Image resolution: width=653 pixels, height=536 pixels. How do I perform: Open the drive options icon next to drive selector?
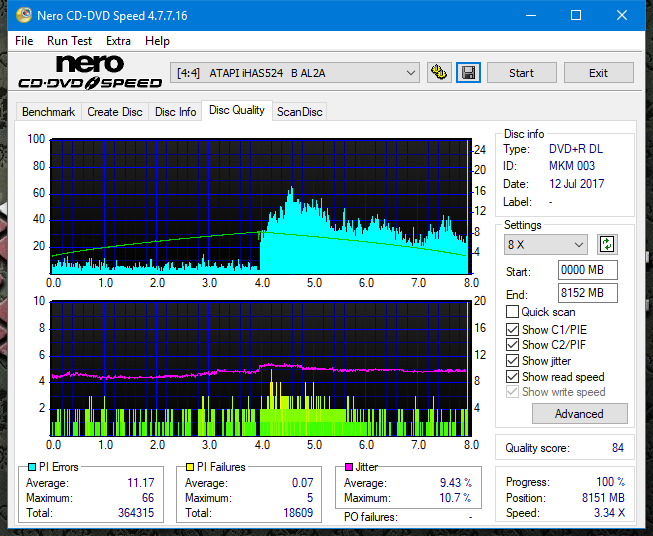439,73
